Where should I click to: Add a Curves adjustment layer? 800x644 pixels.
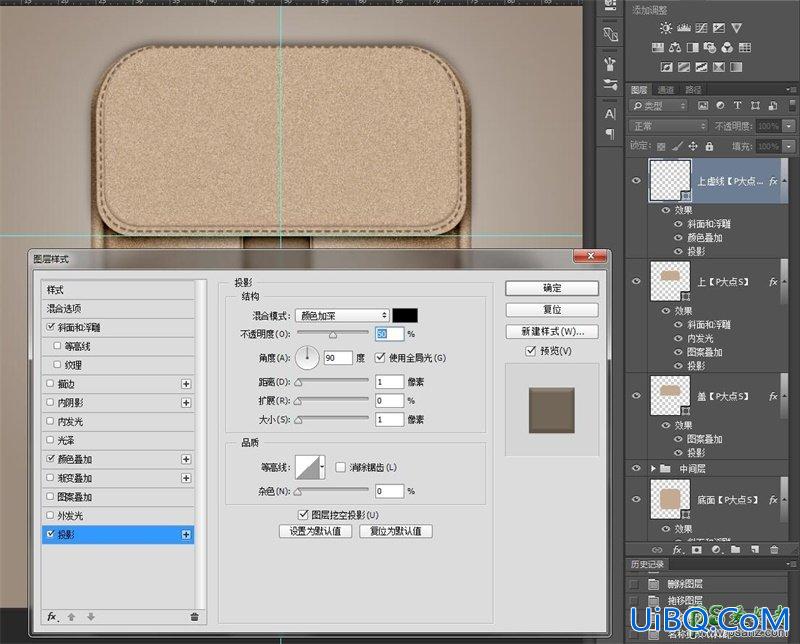tap(702, 29)
